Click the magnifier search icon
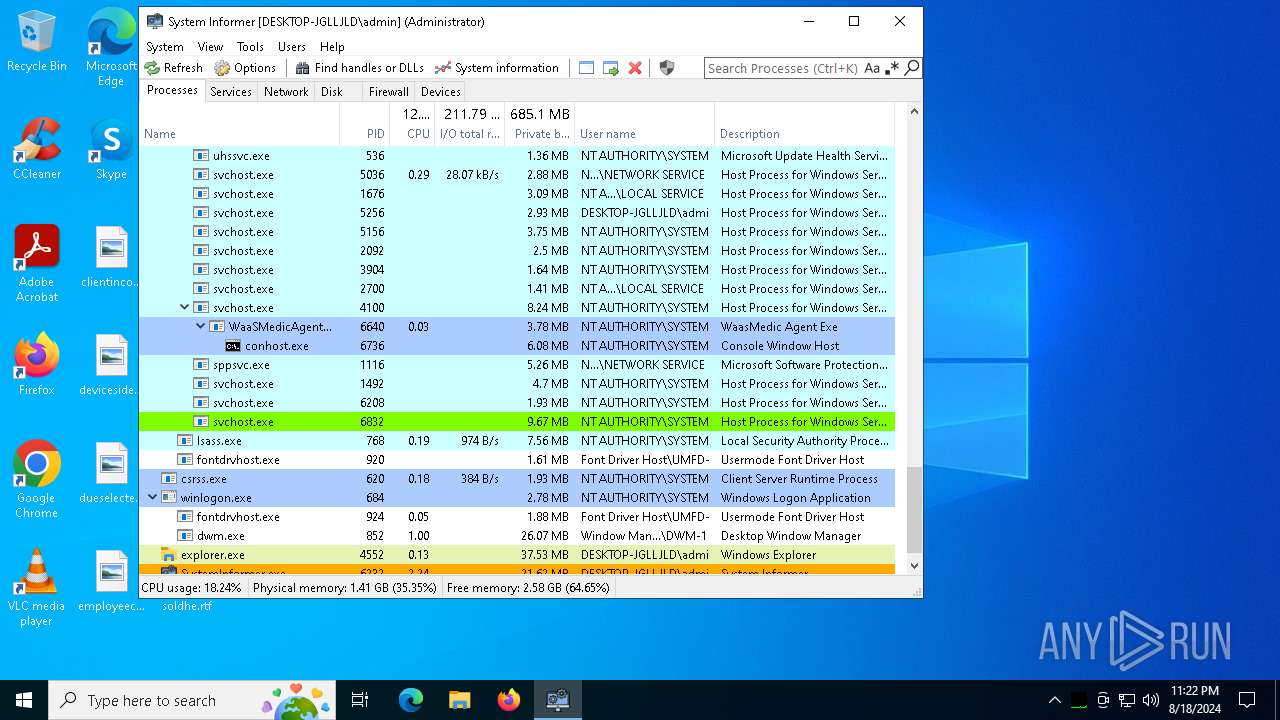This screenshot has width=1280, height=720. point(911,68)
